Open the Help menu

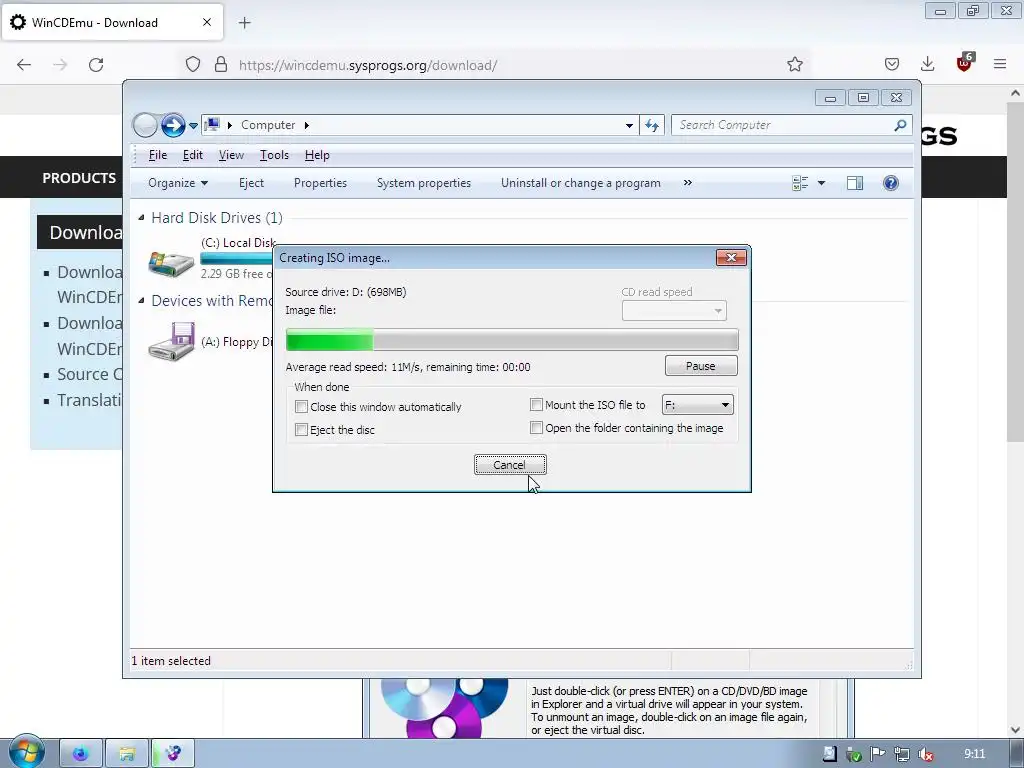[x=317, y=155]
